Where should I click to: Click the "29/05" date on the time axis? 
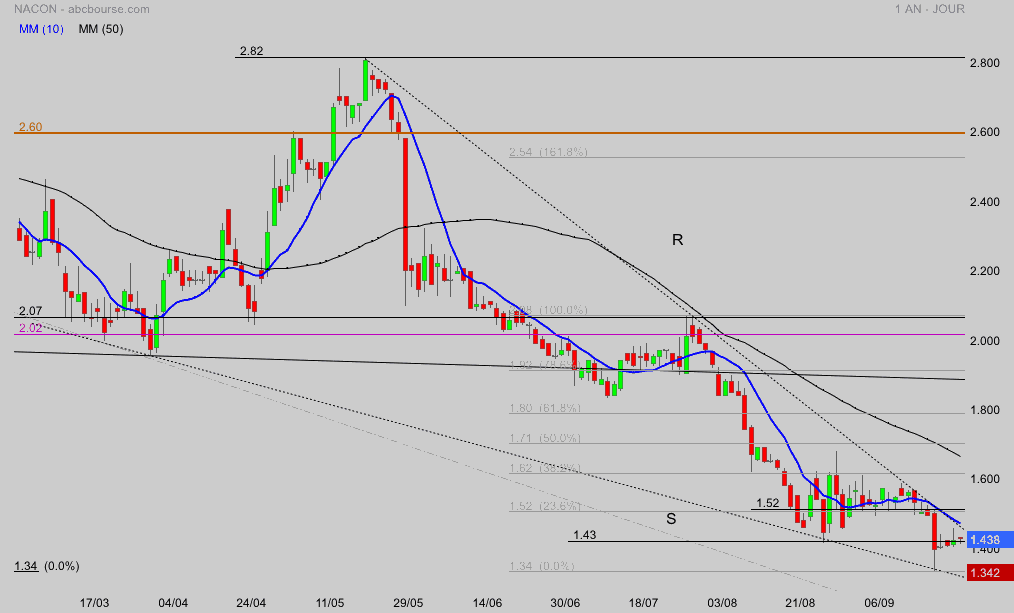point(408,603)
